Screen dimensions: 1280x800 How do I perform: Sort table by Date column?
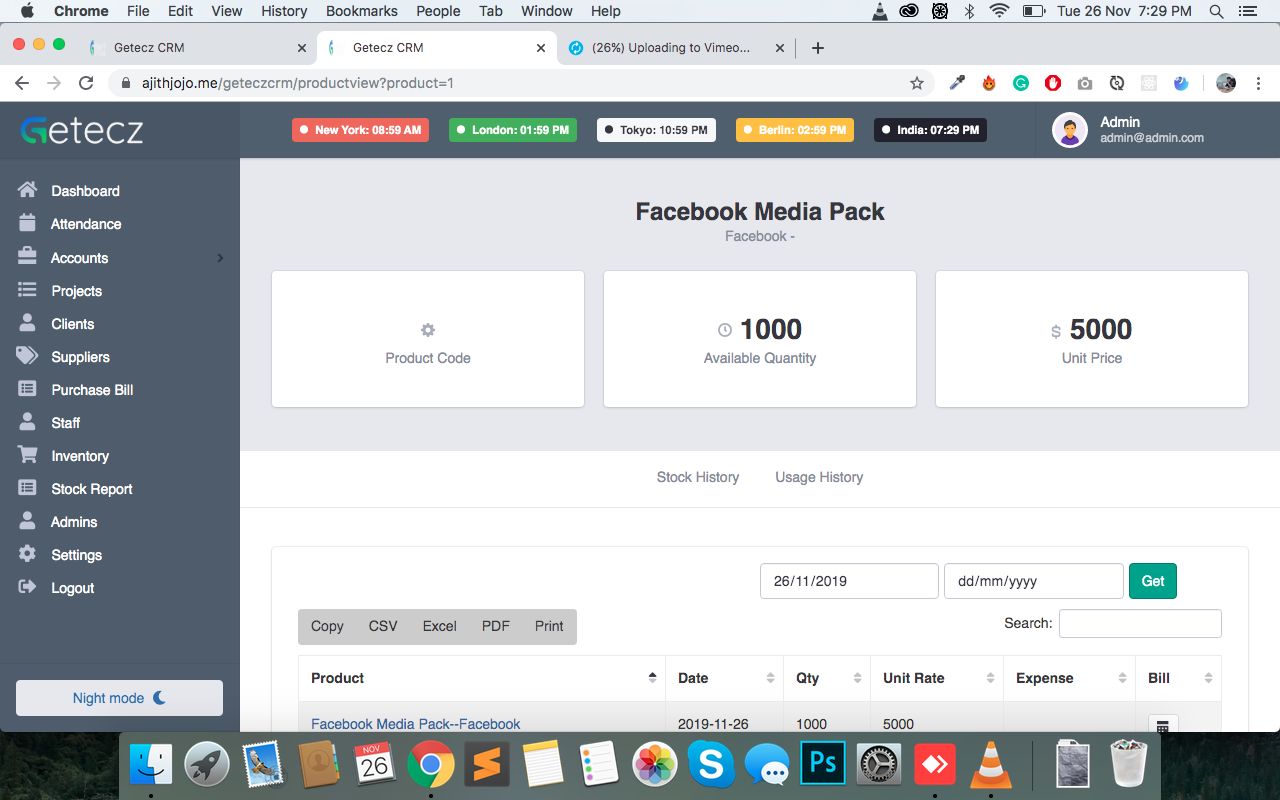(725, 678)
